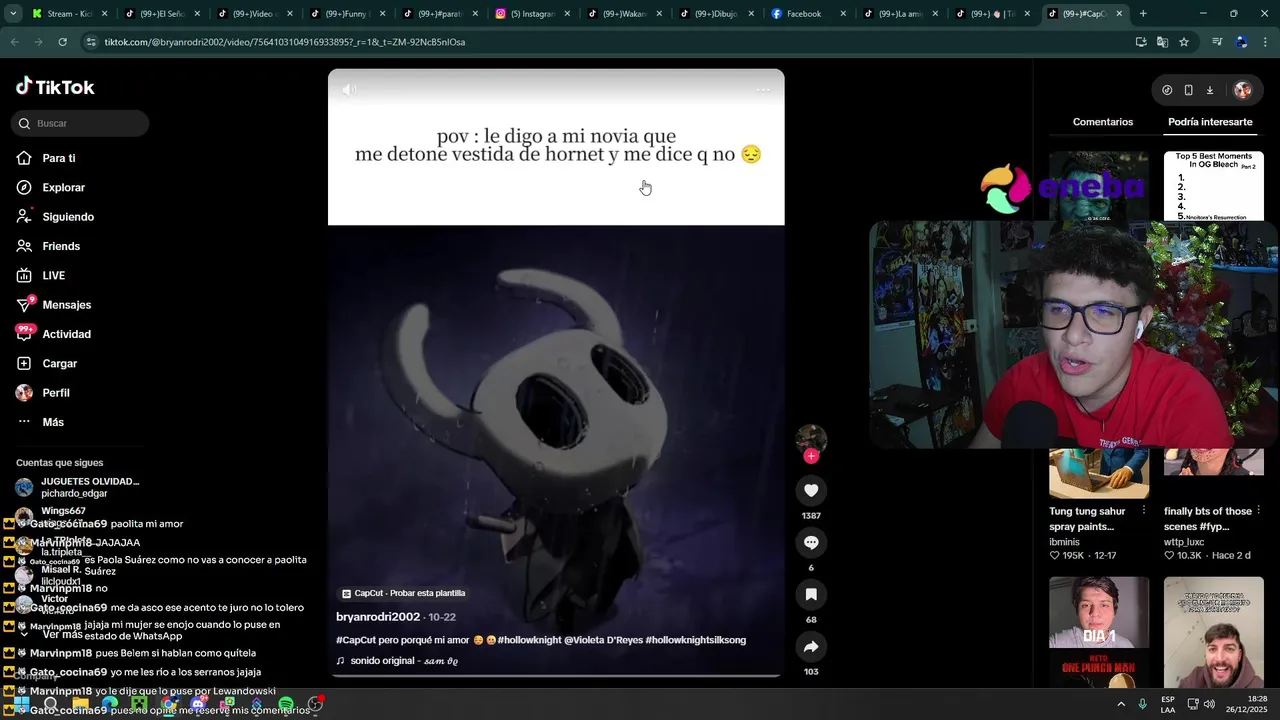Open Spotify from the taskbar
Screen dimensions: 1280x720
click(x=286, y=704)
